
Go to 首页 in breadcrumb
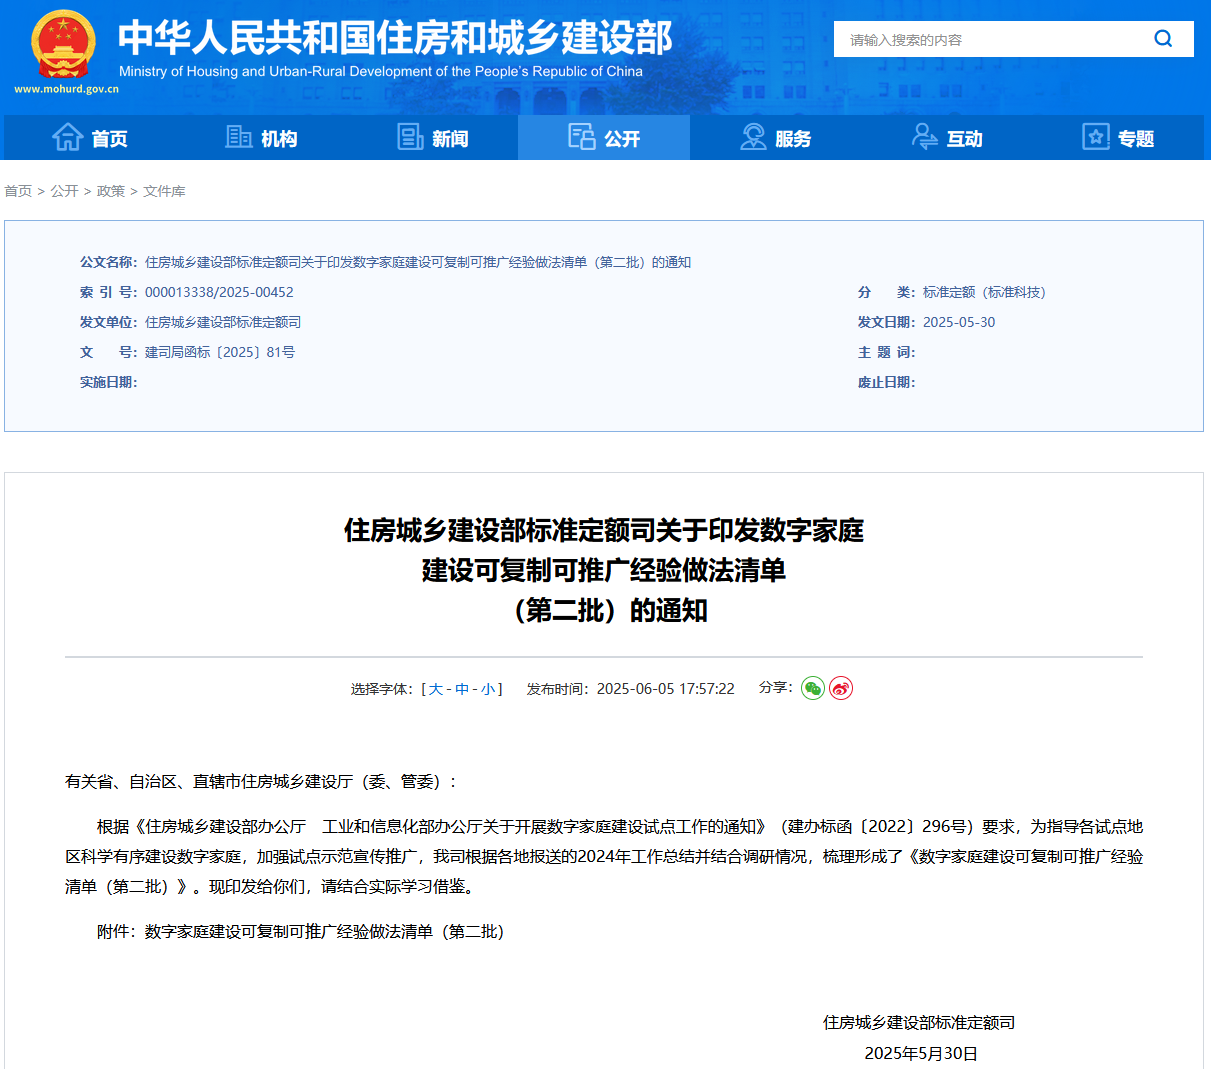[x=18, y=191]
